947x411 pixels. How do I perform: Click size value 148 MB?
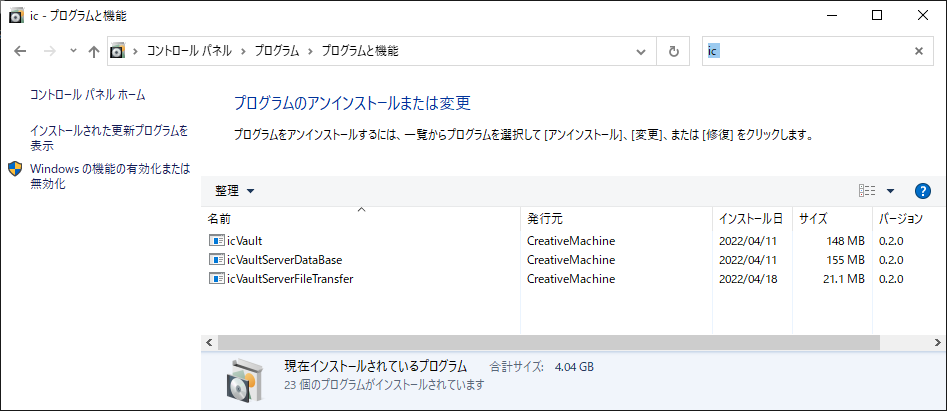point(844,241)
